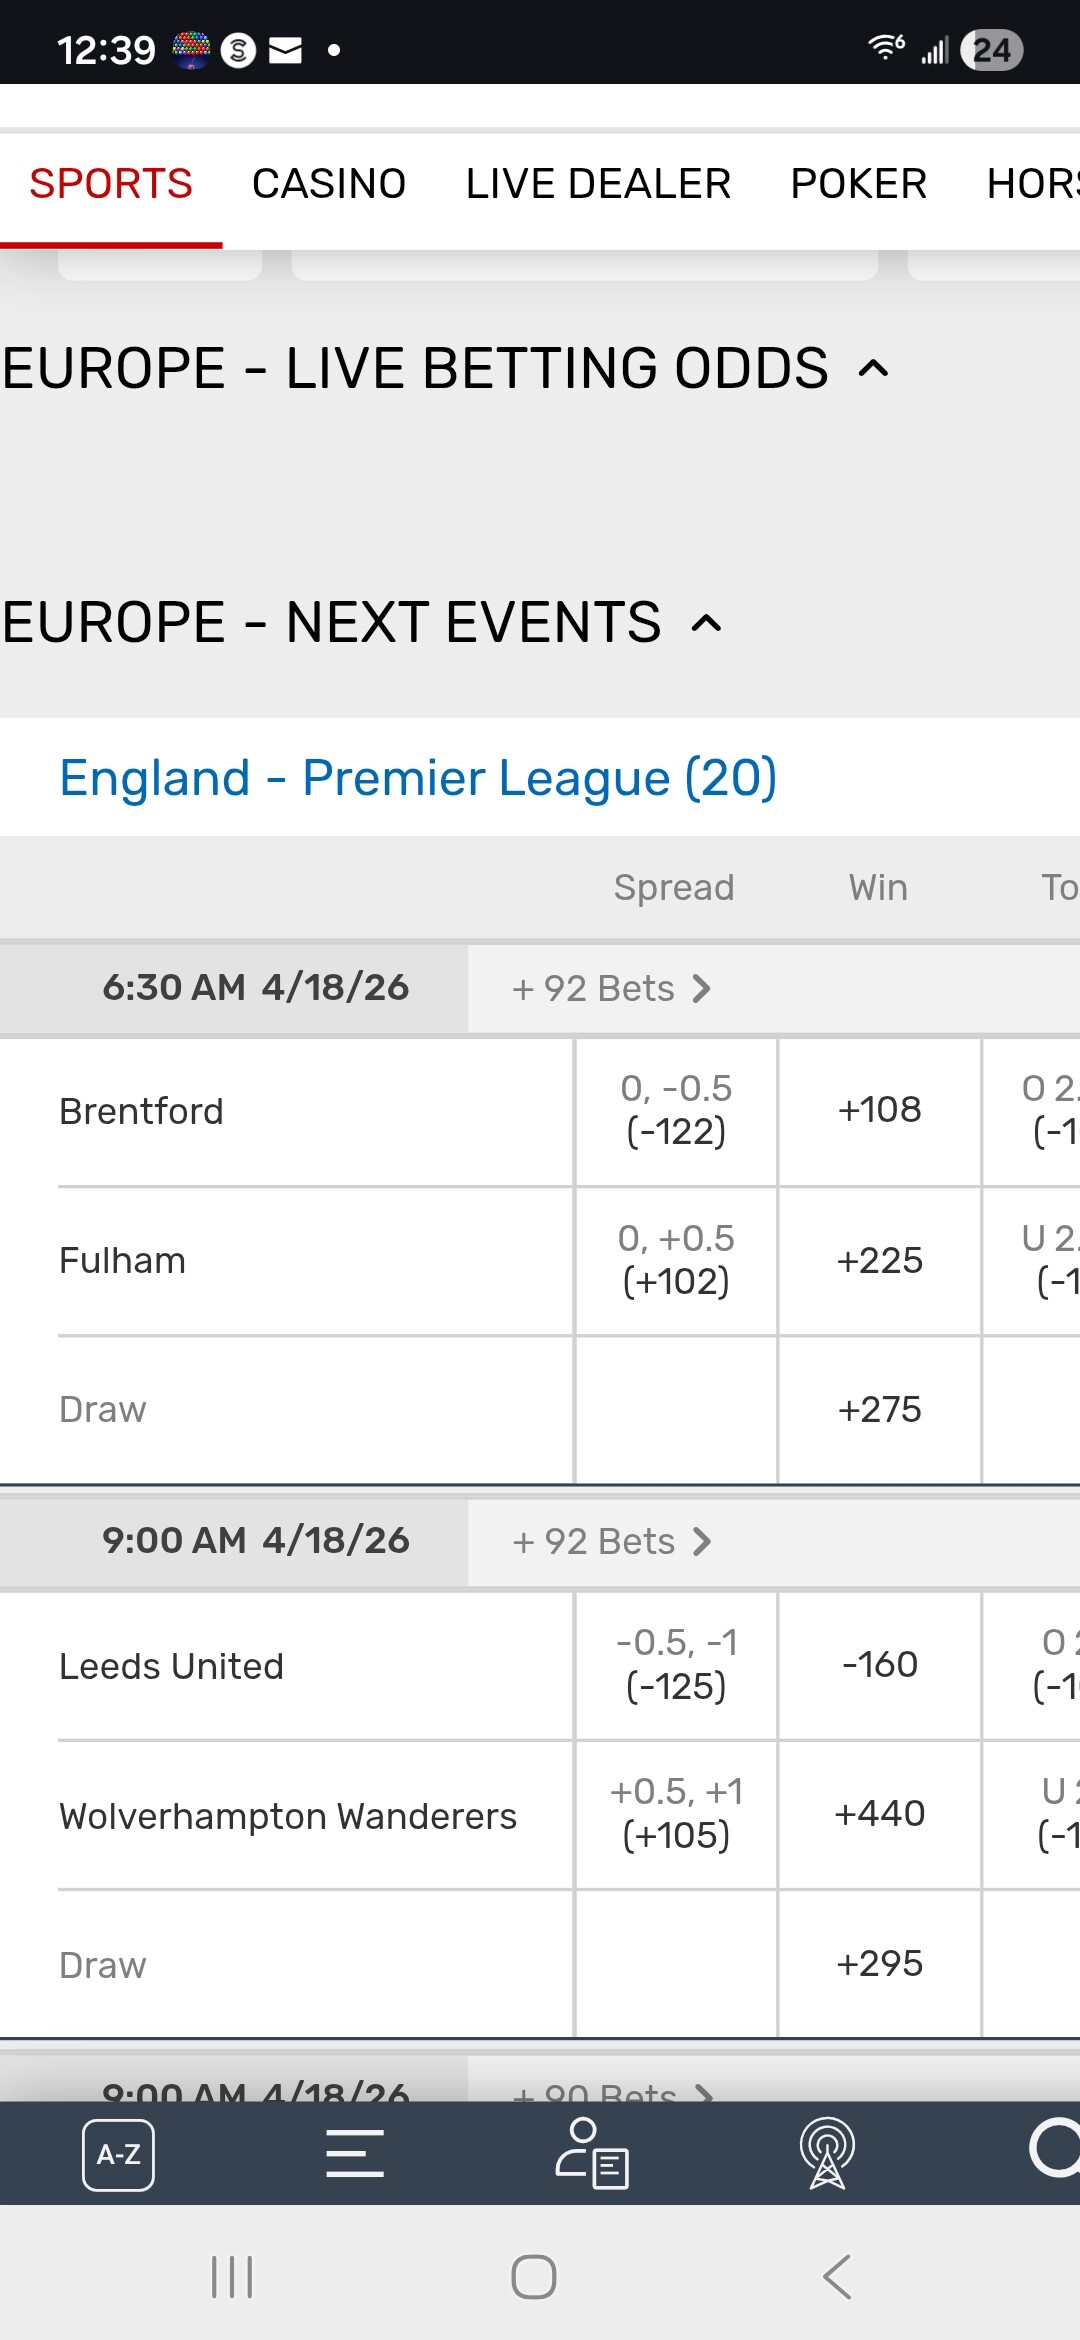Select Wolverhampton Wanderers win odds +440
The width and height of the screenshot is (1080, 2340).
[x=879, y=1814]
